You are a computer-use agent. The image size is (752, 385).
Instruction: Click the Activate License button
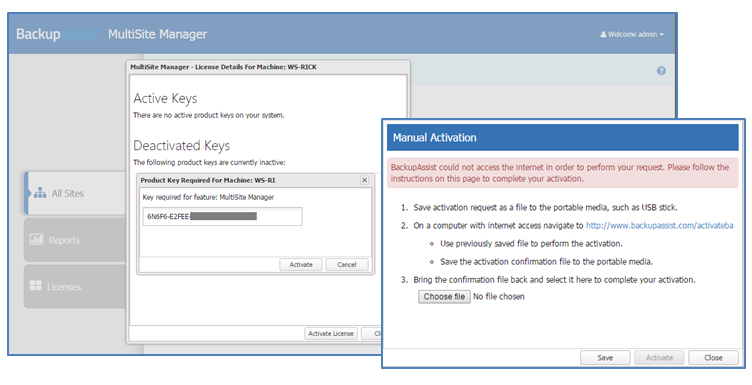coord(331,334)
